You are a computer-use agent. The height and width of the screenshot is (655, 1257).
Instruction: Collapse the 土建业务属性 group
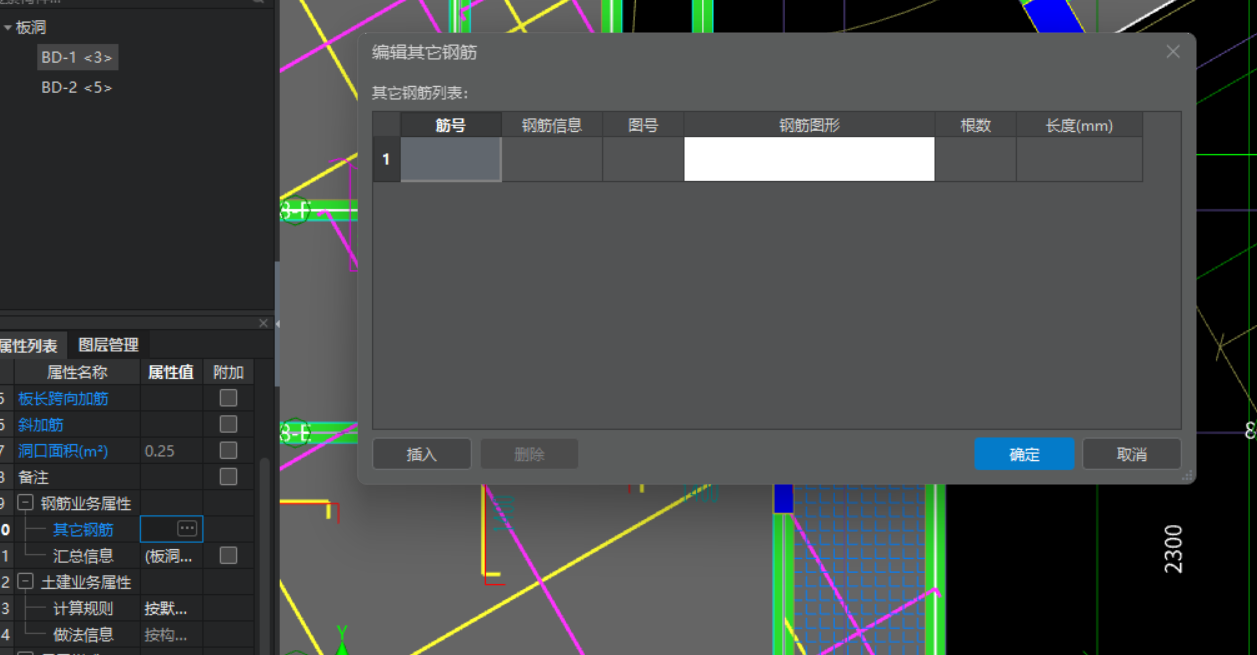click(25, 581)
